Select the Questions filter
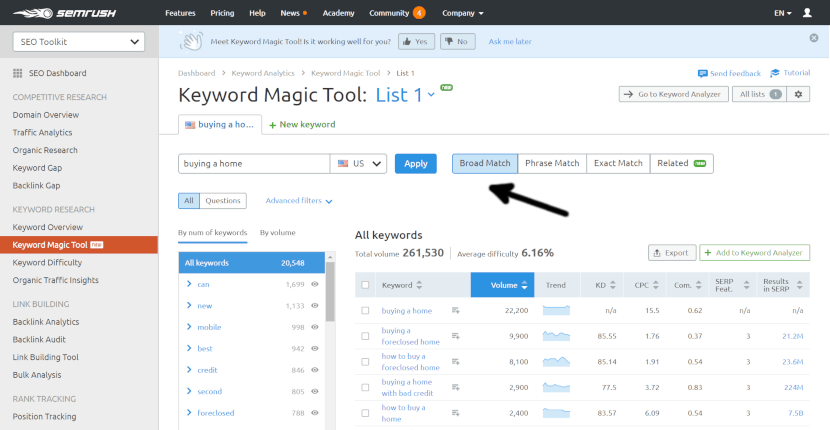This screenshot has width=830, height=430. pyautogui.click(x=223, y=201)
